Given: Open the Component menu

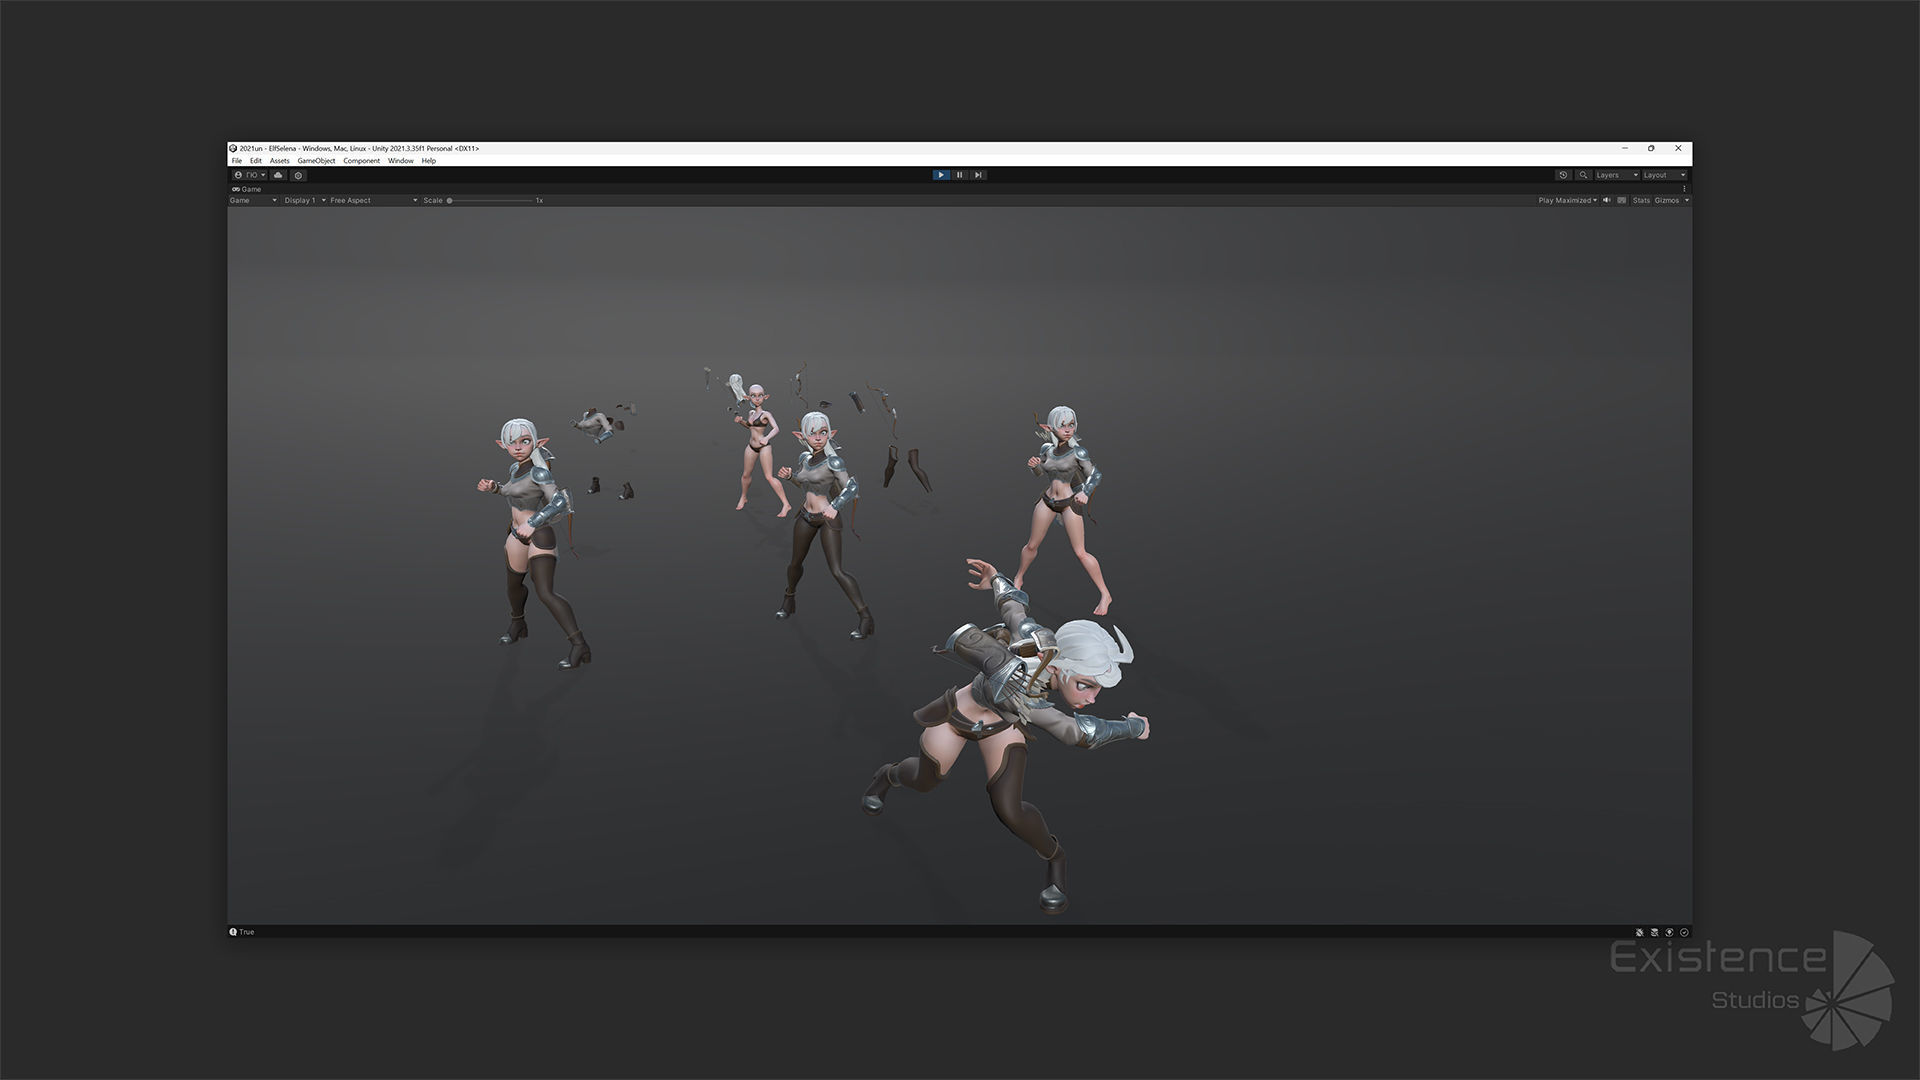Looking at the screenshot, I should pos(361,161).
